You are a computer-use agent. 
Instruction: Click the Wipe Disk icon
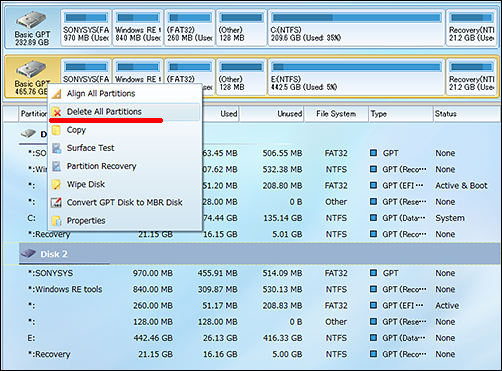pyautogui.click(x=57, y=185)
